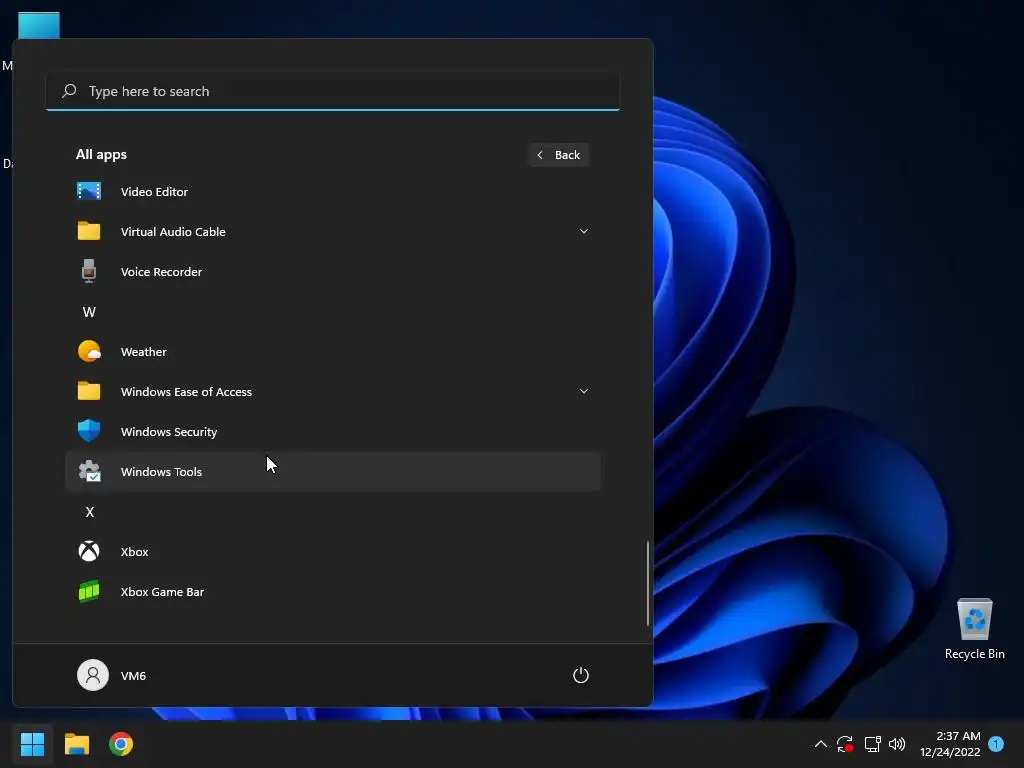Image resolution: width=1024 pixels, height=768 pixels.
Task: Click the Xbox Game Bar label text
Action: 162,592
